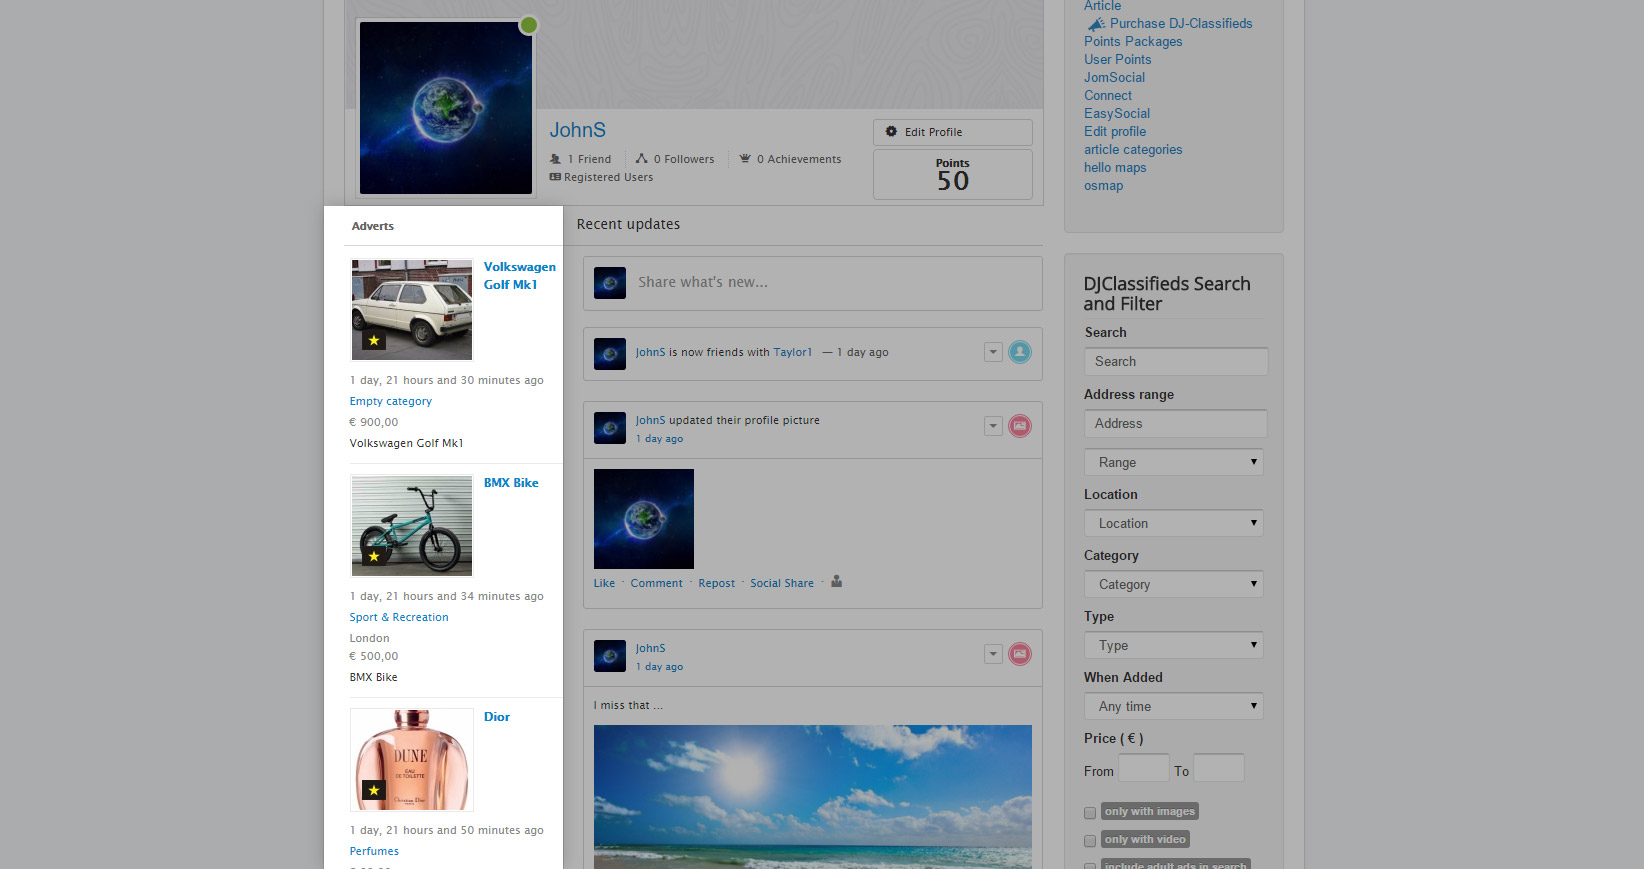Open the Category dropdown in search filter
Viewport: 1644px width, 869px height.
(1173, 584)
